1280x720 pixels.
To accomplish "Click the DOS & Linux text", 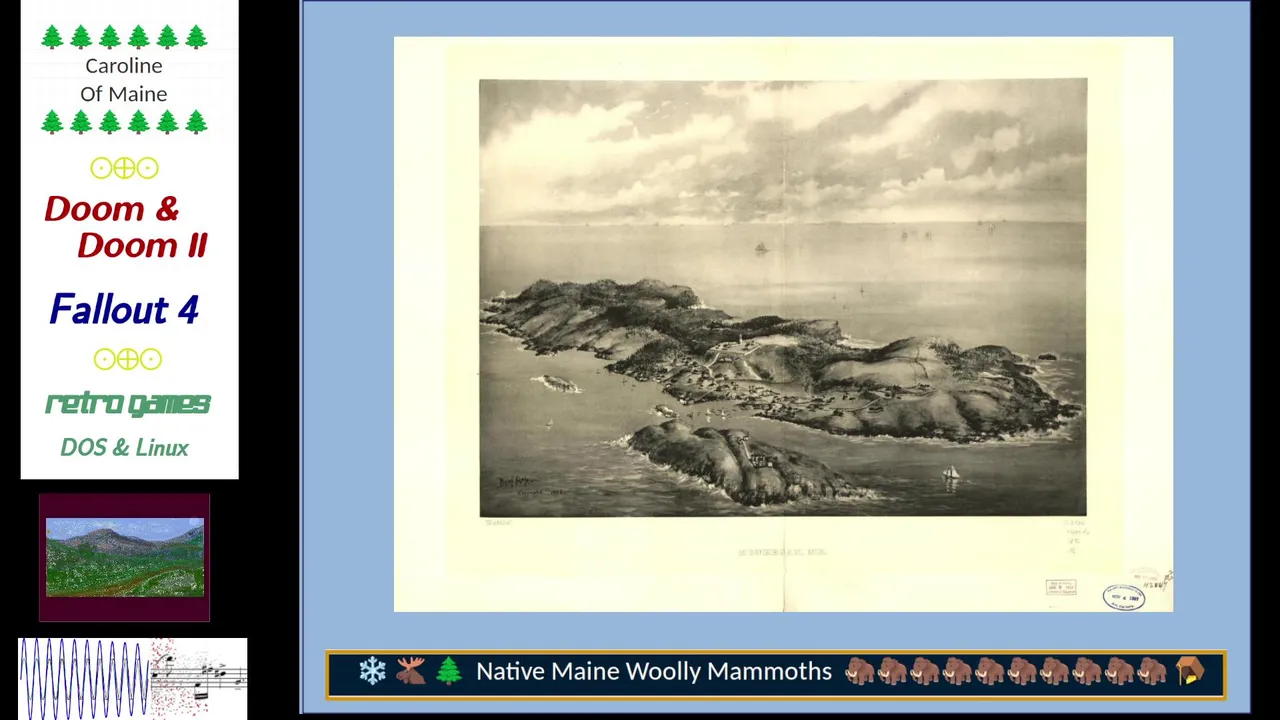I will [124, 447].
